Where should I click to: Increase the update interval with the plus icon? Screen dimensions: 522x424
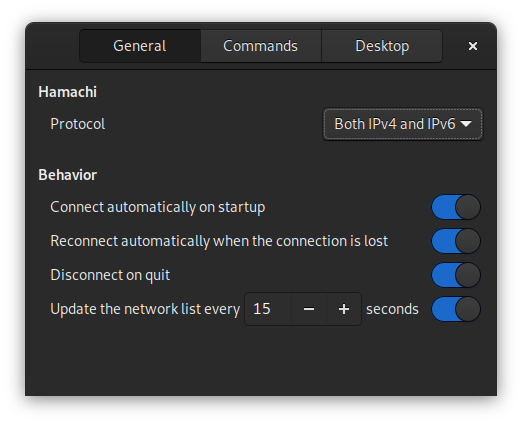point(344,309)
